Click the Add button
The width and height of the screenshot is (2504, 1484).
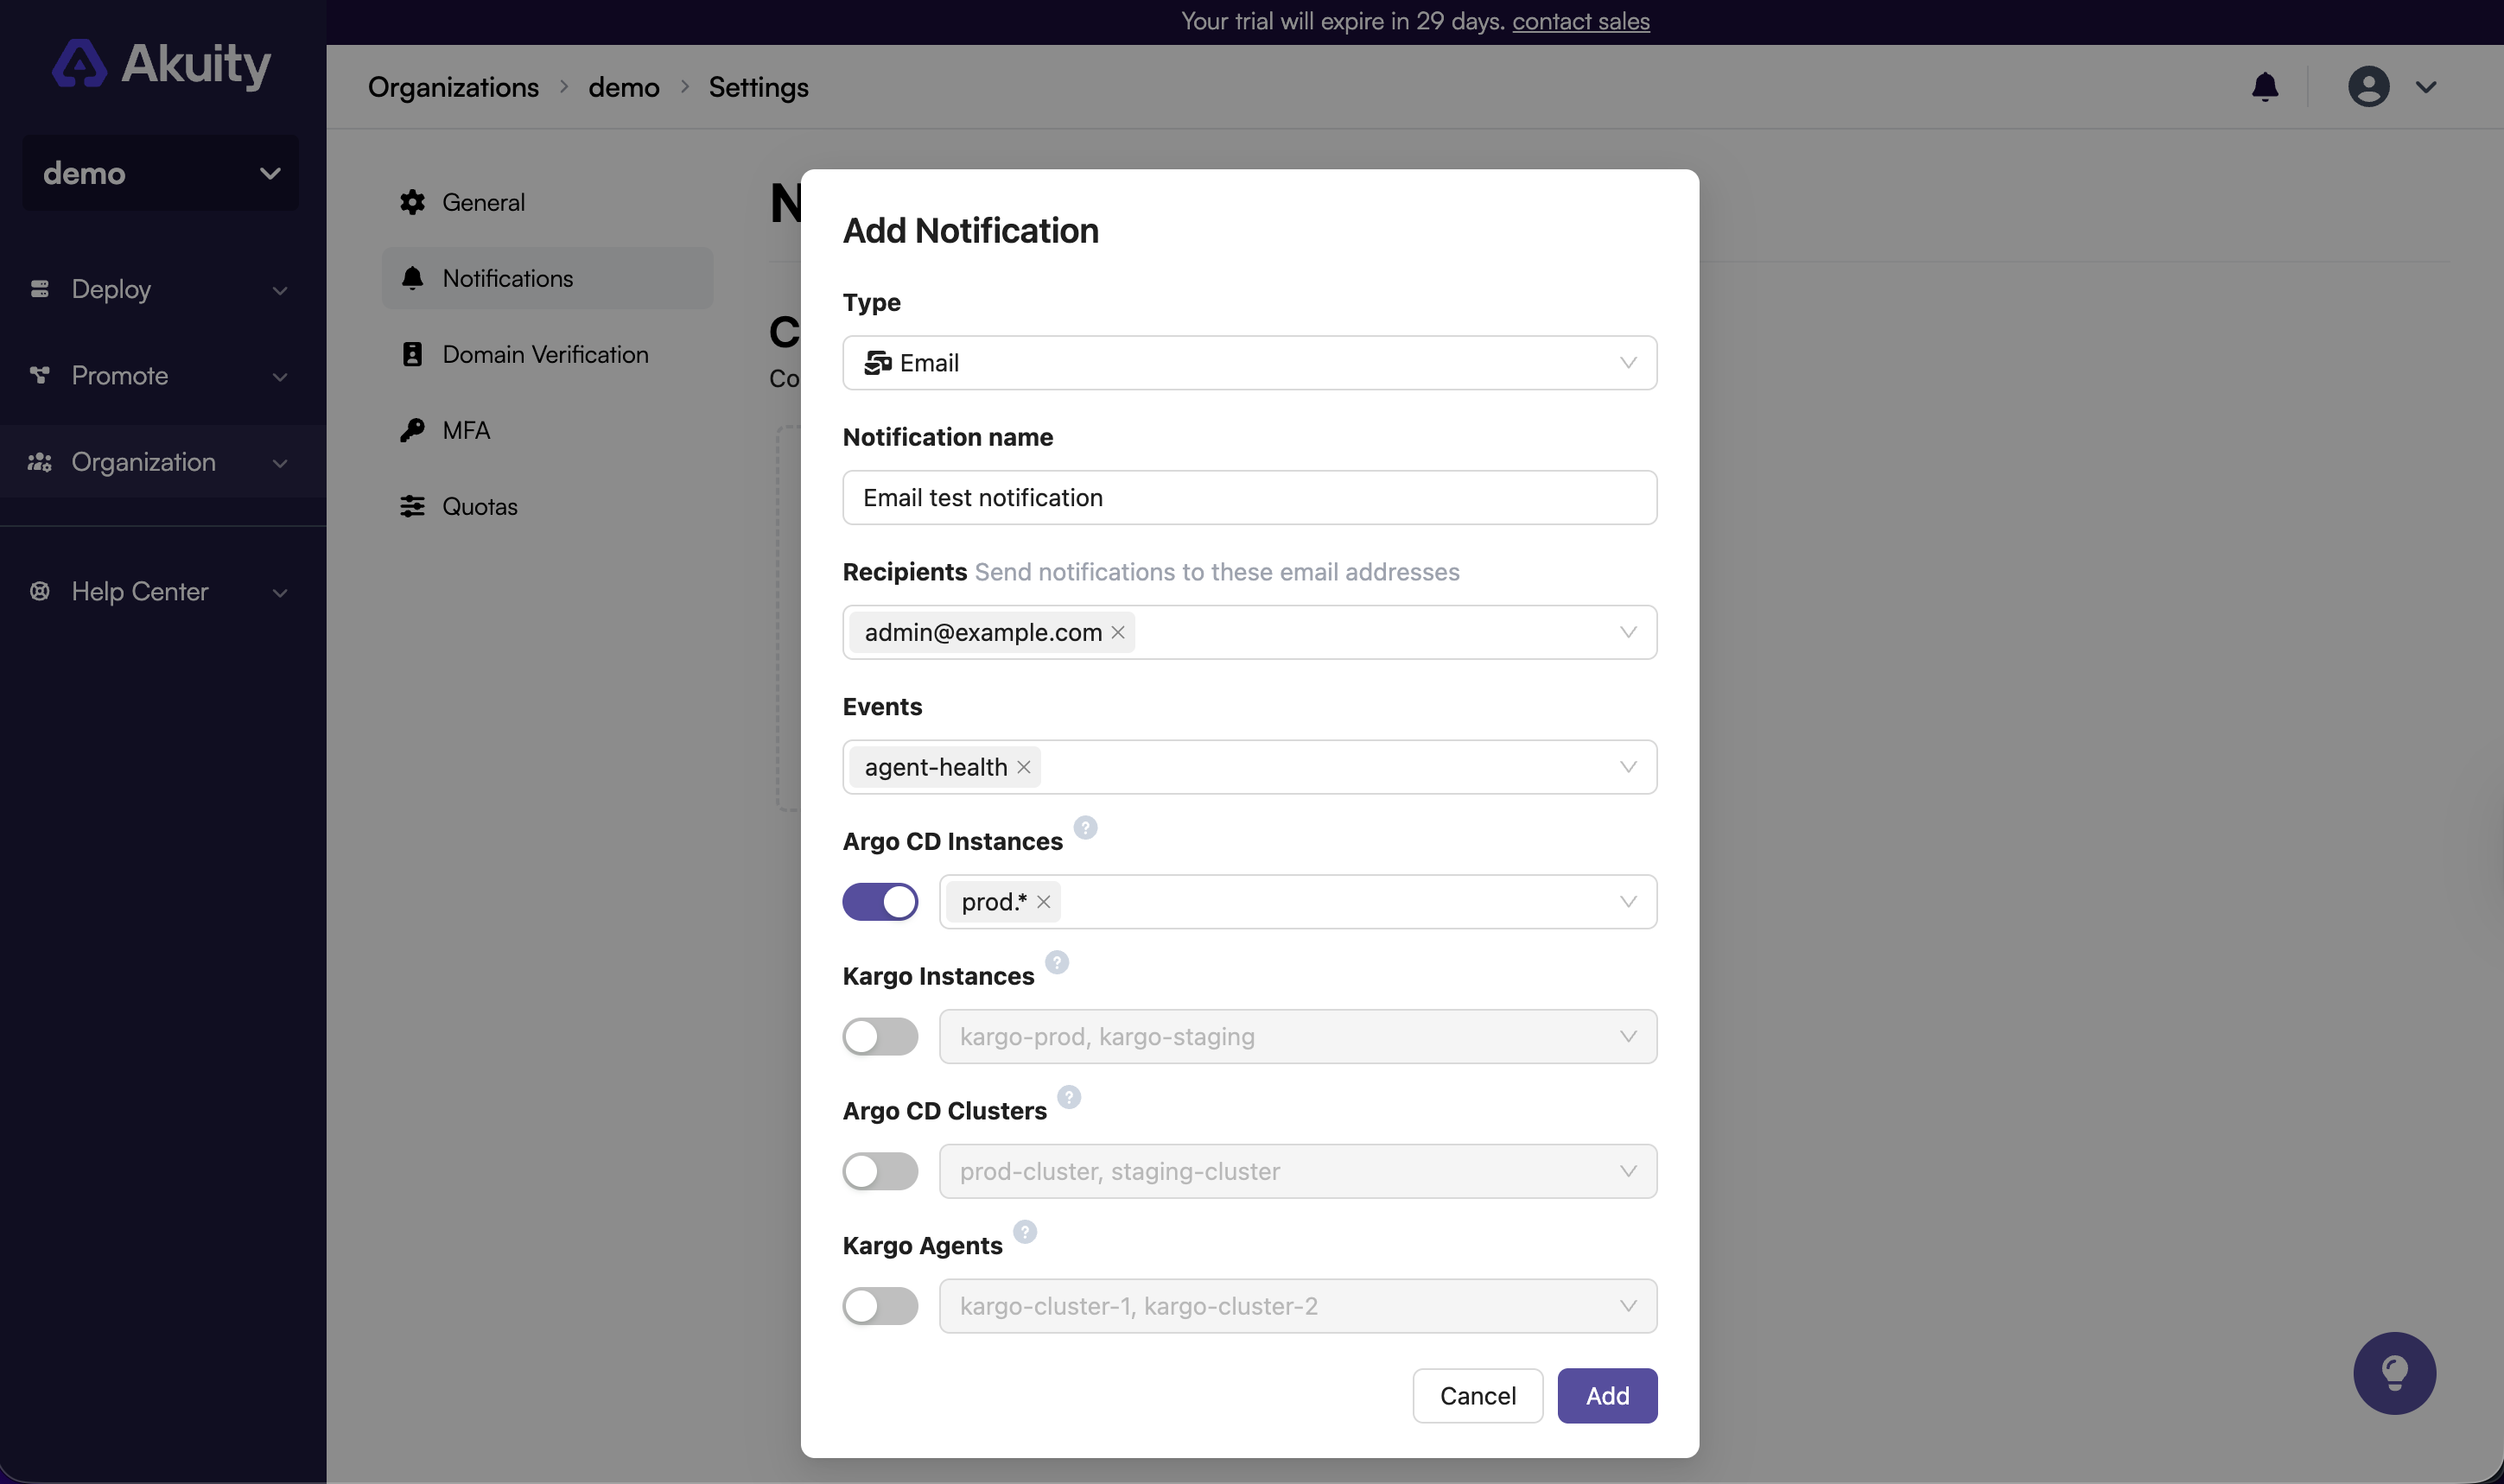point(1606,1395)
